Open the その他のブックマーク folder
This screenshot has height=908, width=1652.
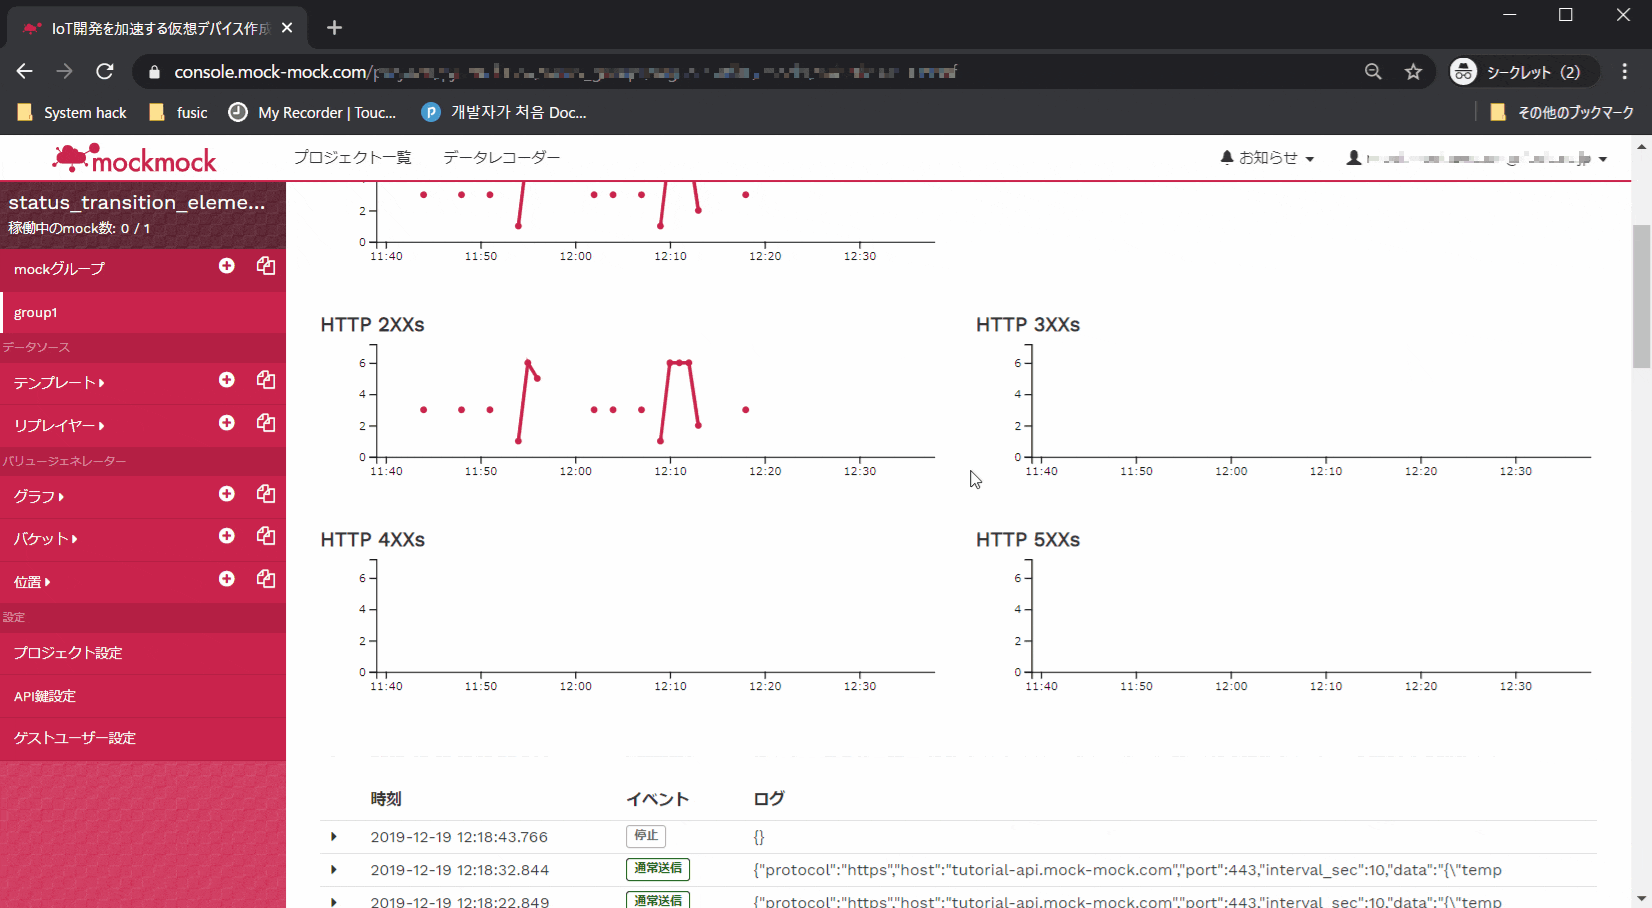pyautogui.click(x=1562, y=113)
